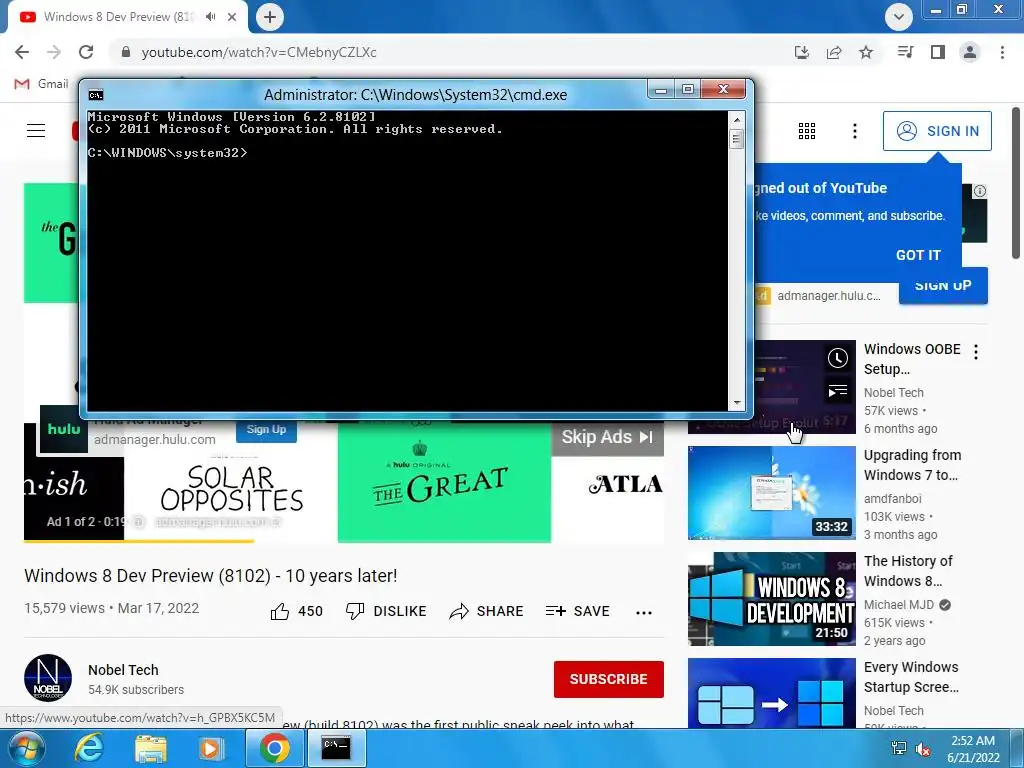Open the Gmail bookmark
1024x768 pixels.
coord(41,84)
